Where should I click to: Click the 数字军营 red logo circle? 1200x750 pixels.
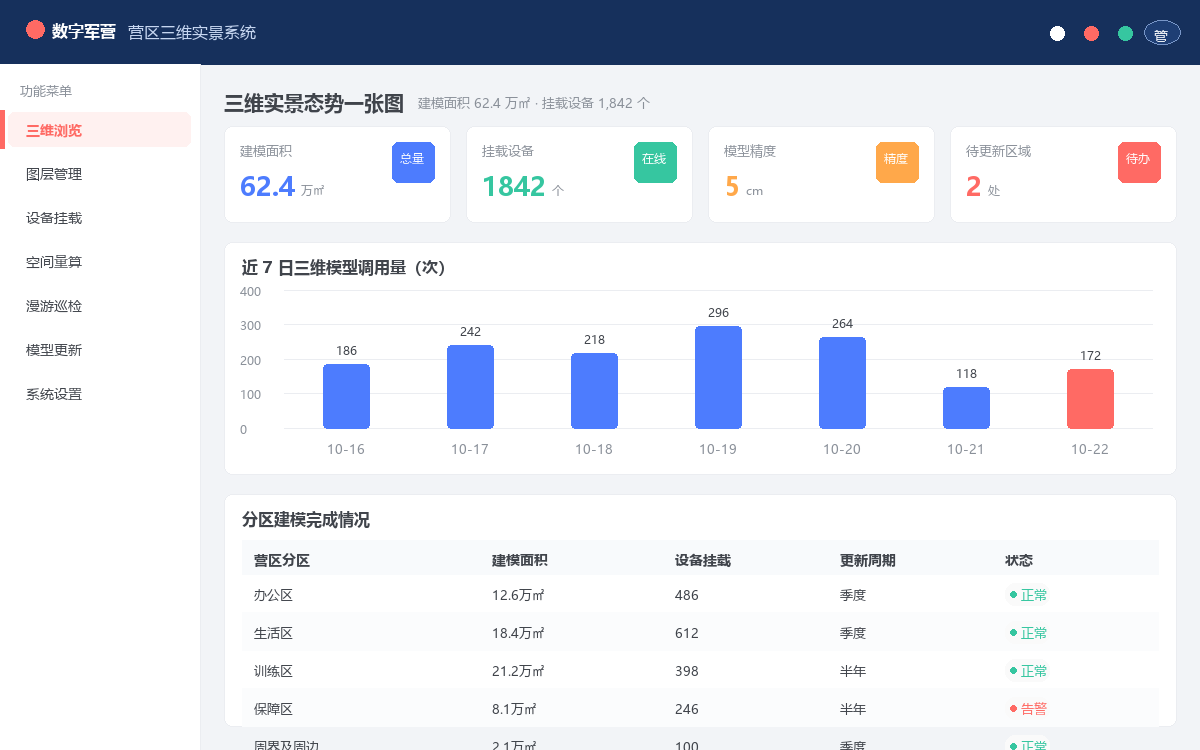pos(35,30)
